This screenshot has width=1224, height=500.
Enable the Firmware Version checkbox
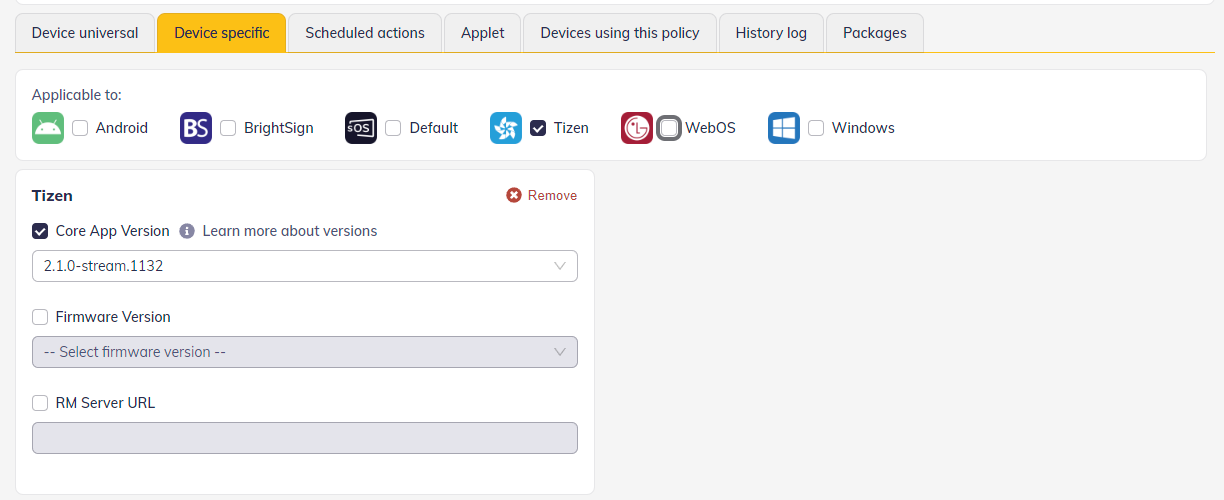point(40,317)
